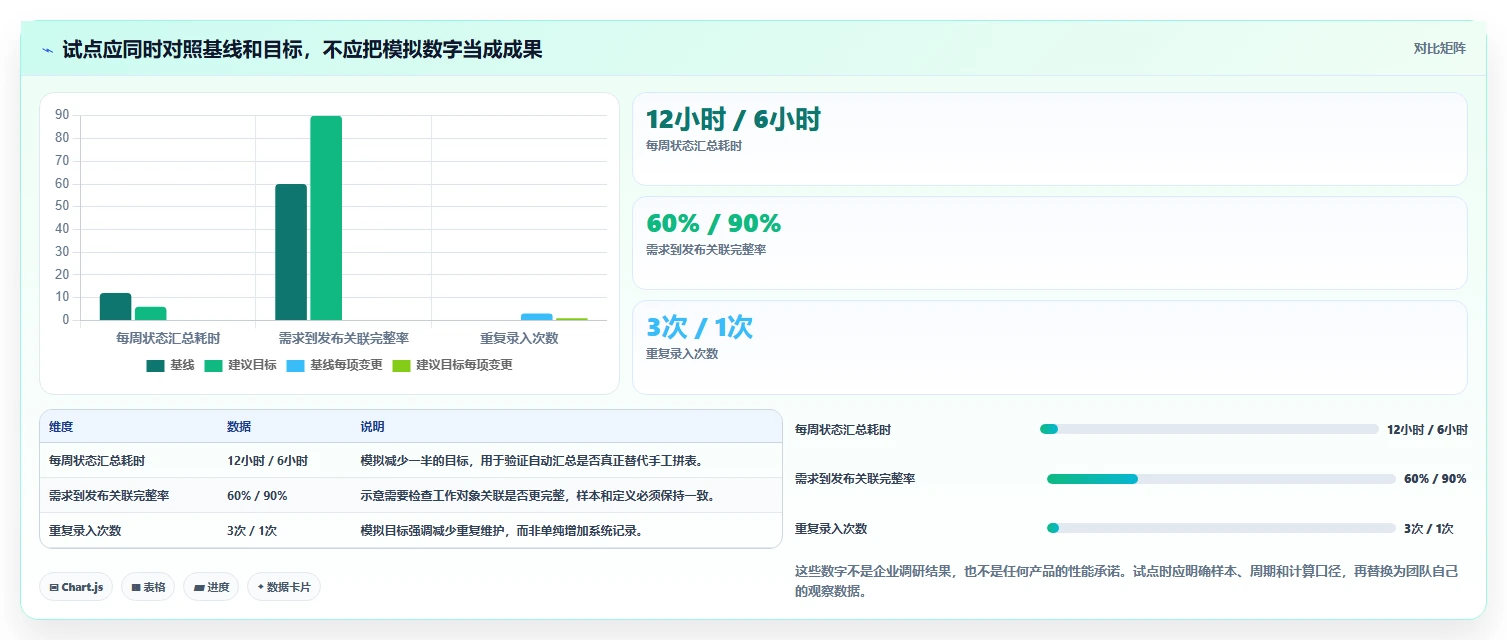Click the 说明 column header
The image size is (1507, 640).
click(x=372, y=427)
